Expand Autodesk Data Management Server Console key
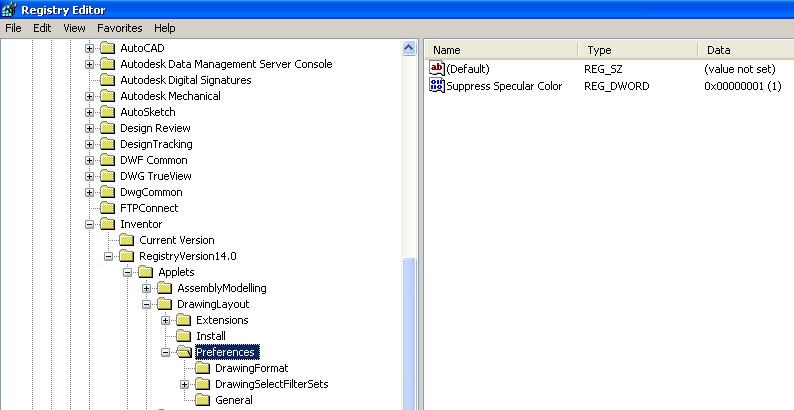 90,64
